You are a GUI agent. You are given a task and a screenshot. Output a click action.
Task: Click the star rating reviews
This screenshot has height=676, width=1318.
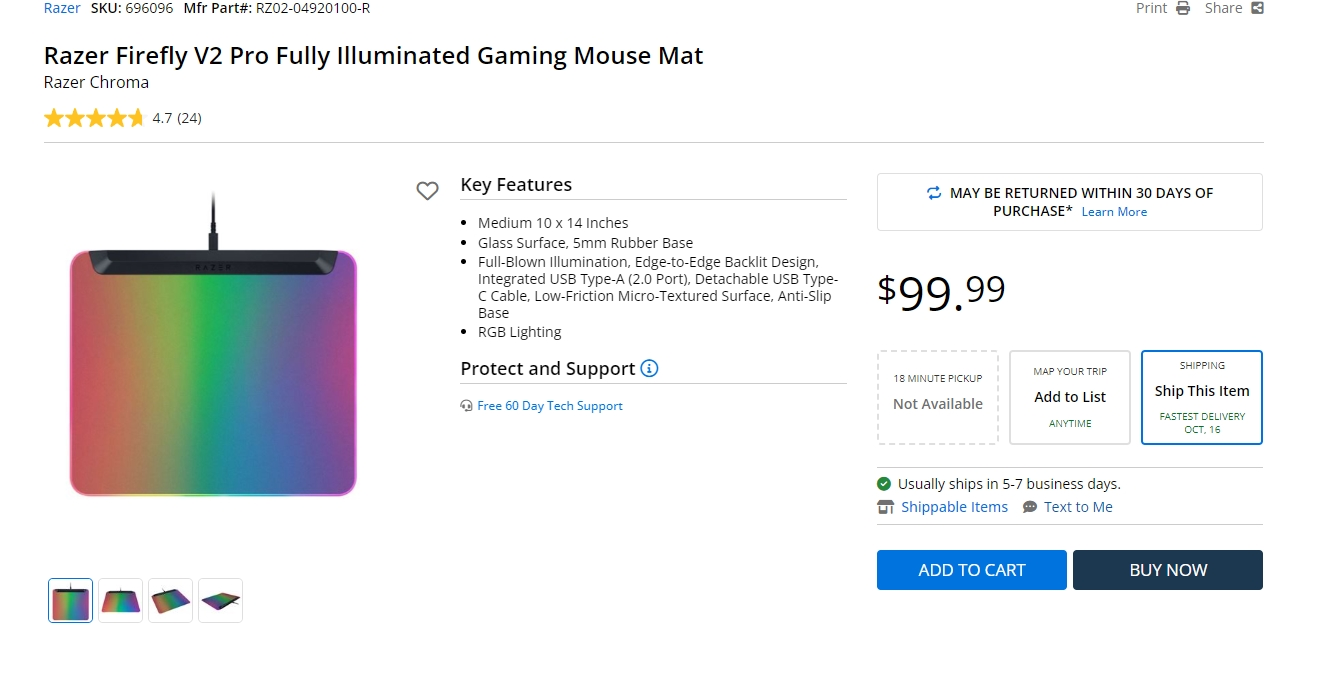[x=94, y=118]
